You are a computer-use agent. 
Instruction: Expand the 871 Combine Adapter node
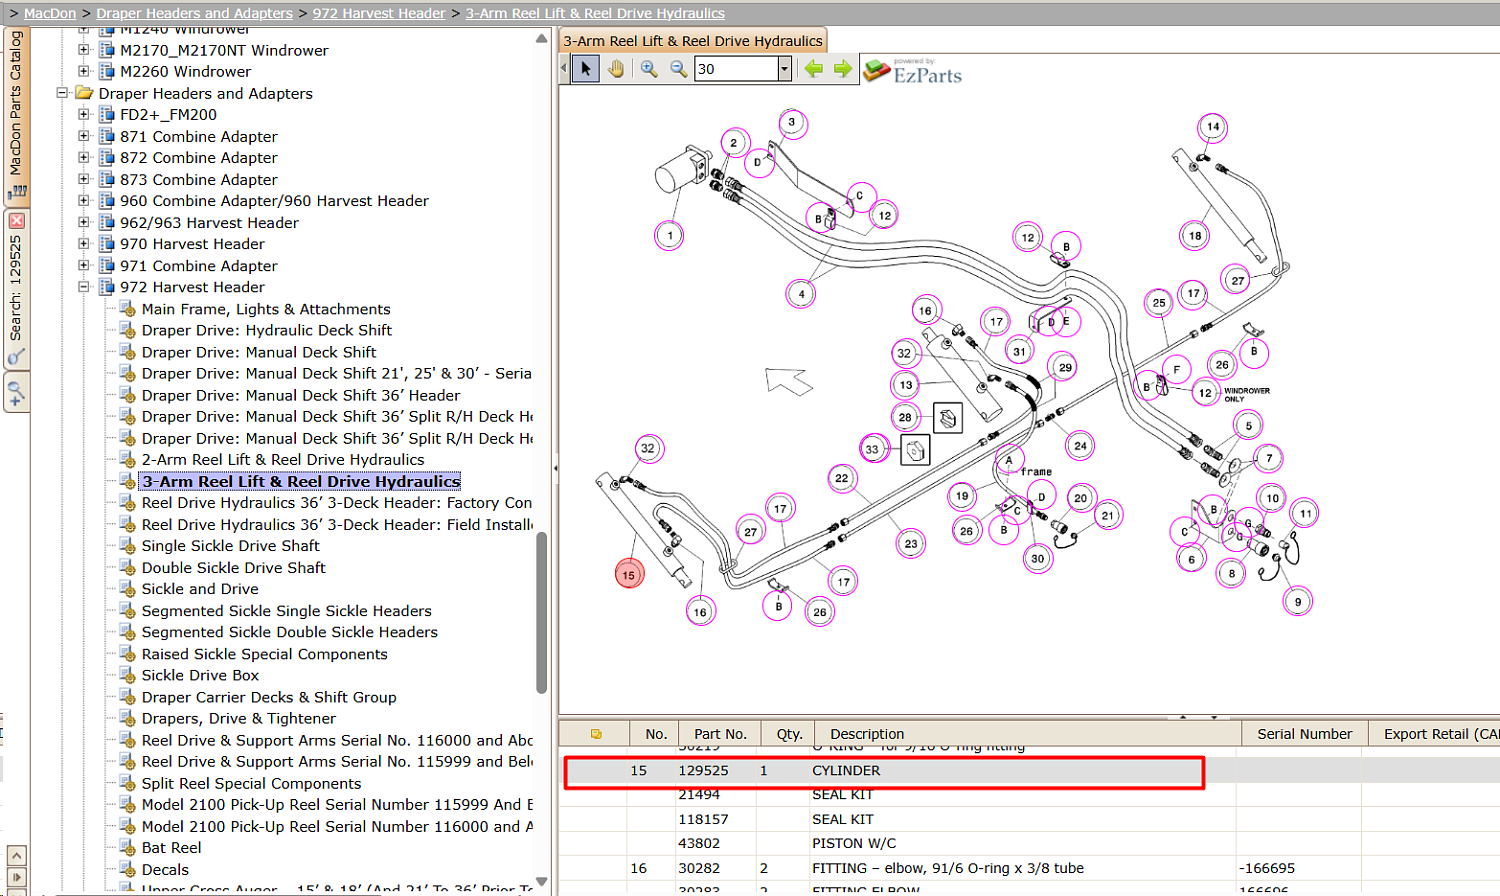(x=84, y=136)
